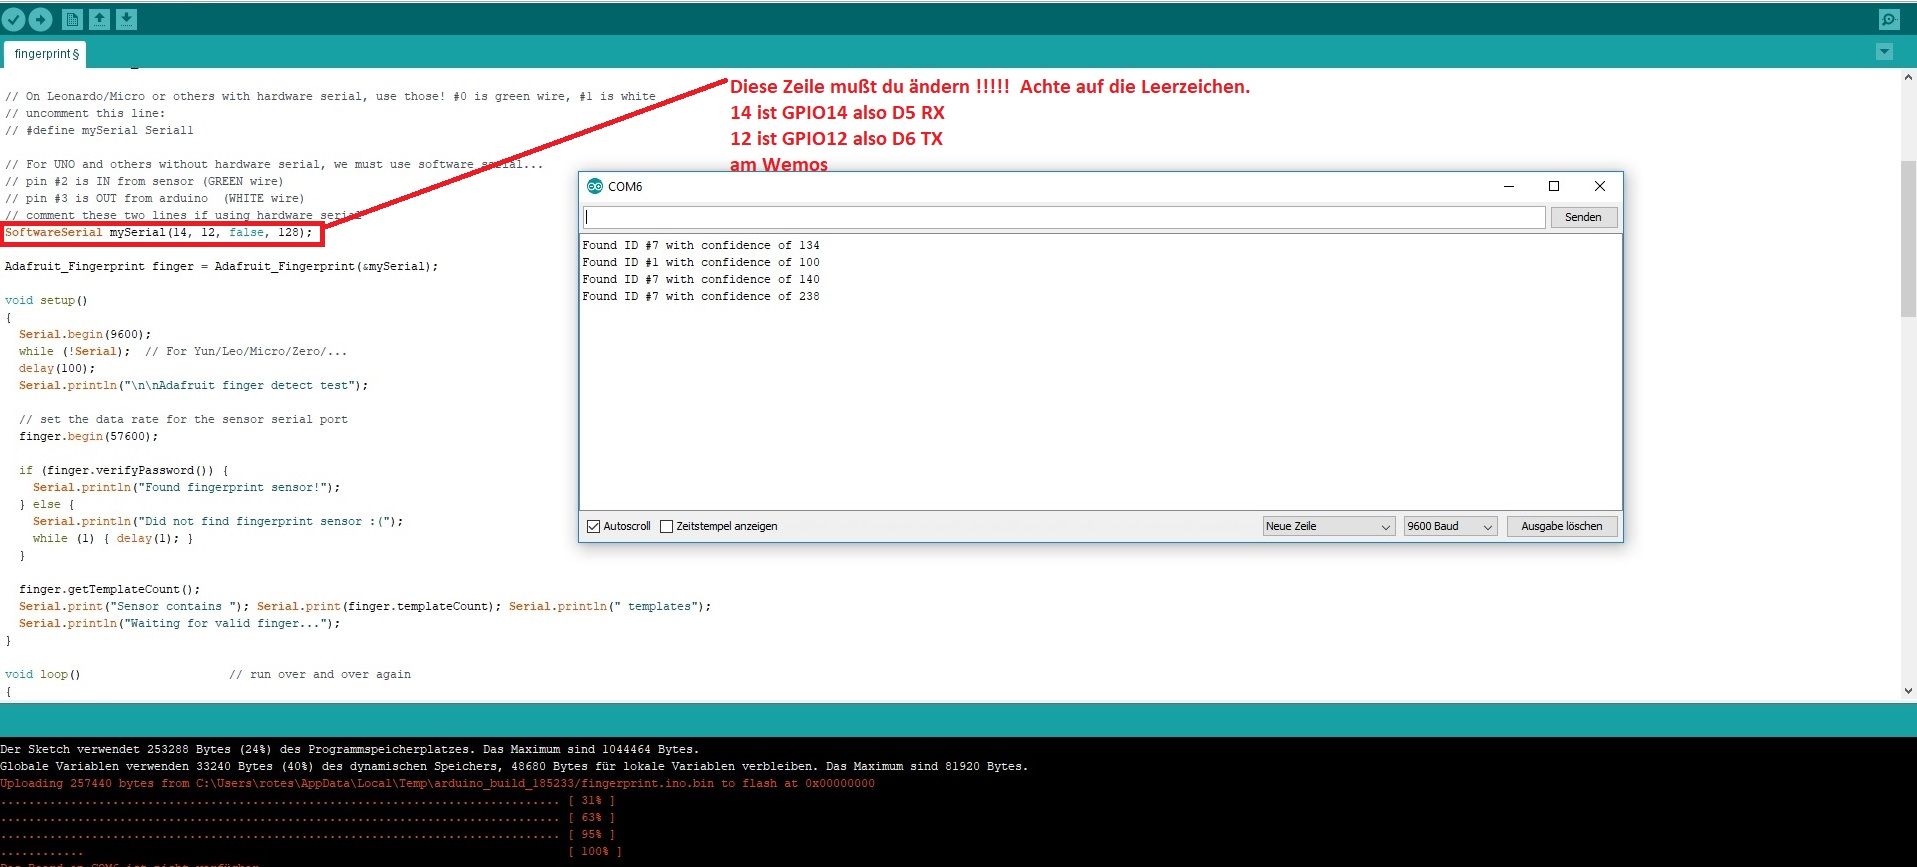Click 'finger.getTemplateCount();' code line
1917x867 pixels.
109,589
